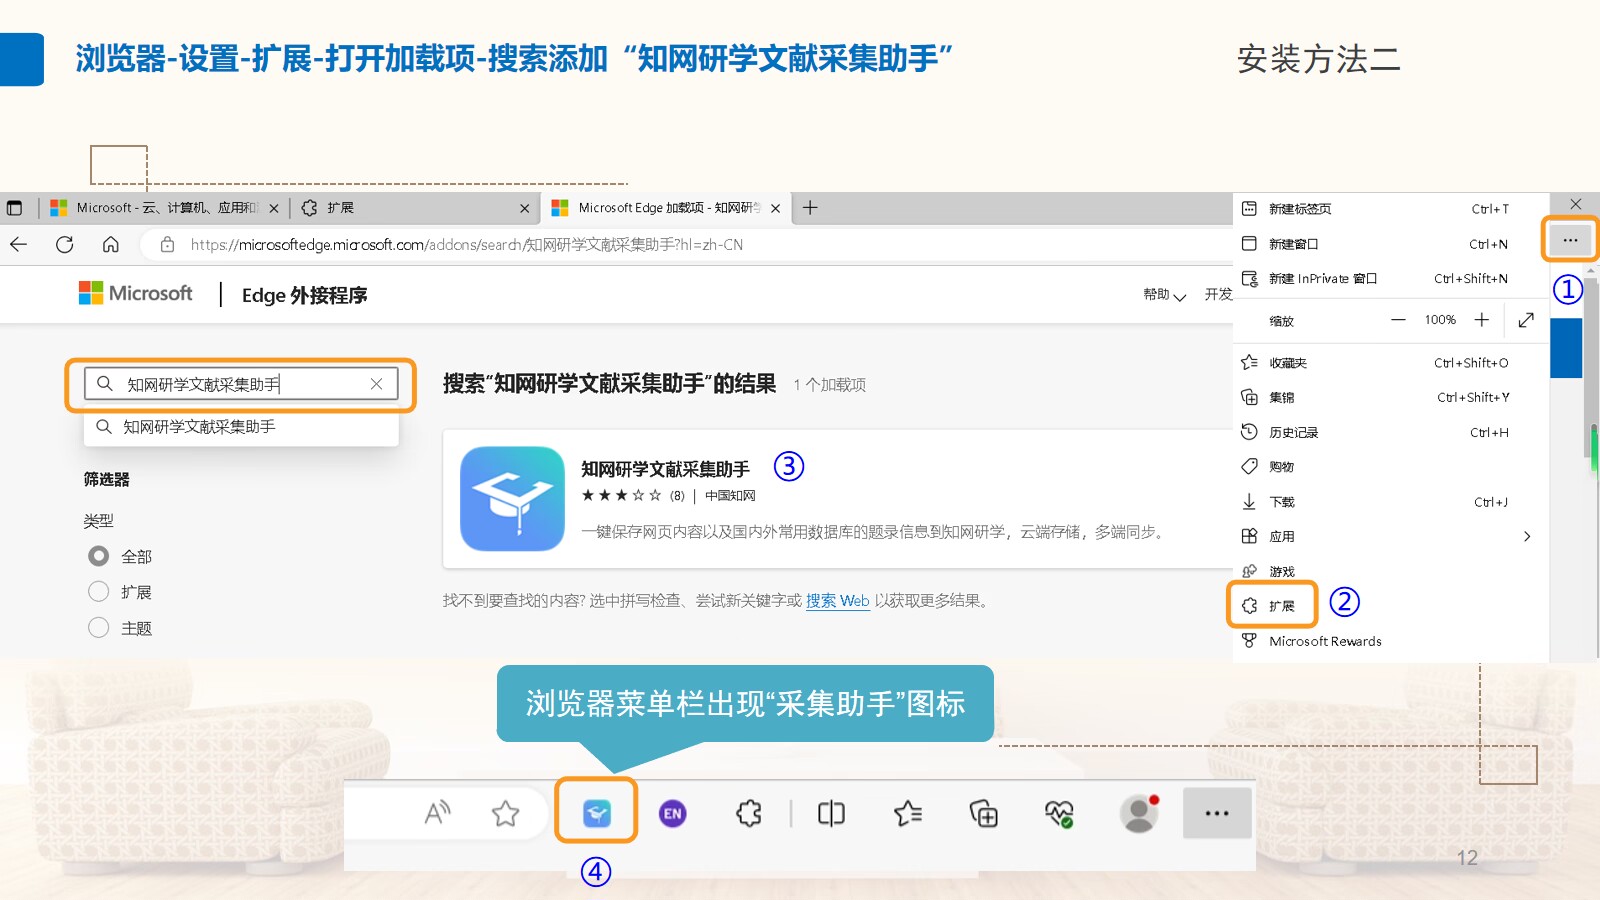Expand the 应用 submenu arrow
This screenshot has width=1600, height=900.
coord(1526,537)
